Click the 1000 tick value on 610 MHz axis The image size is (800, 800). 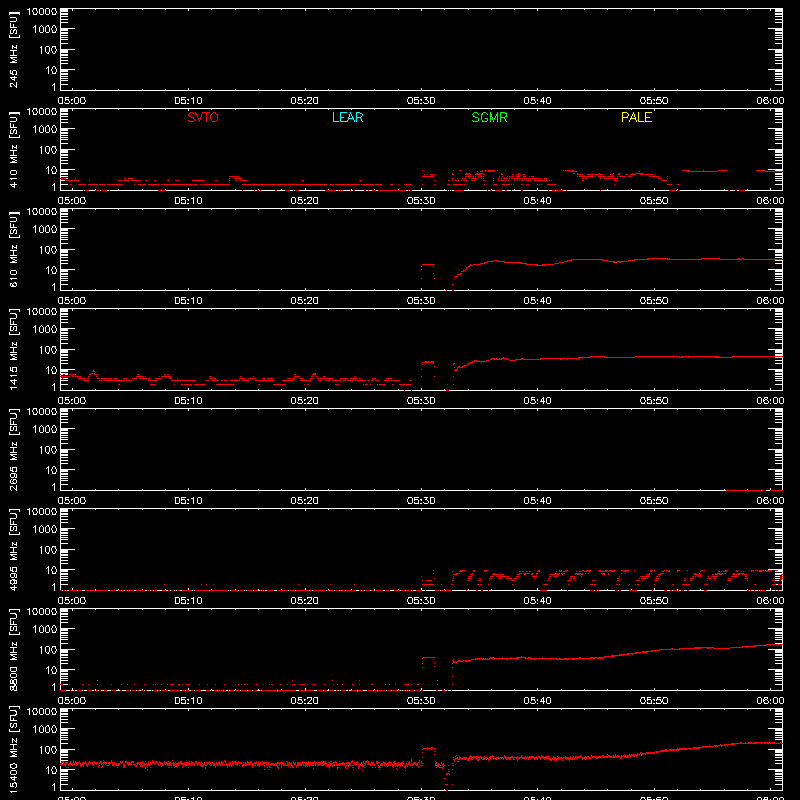coord(45,230)
